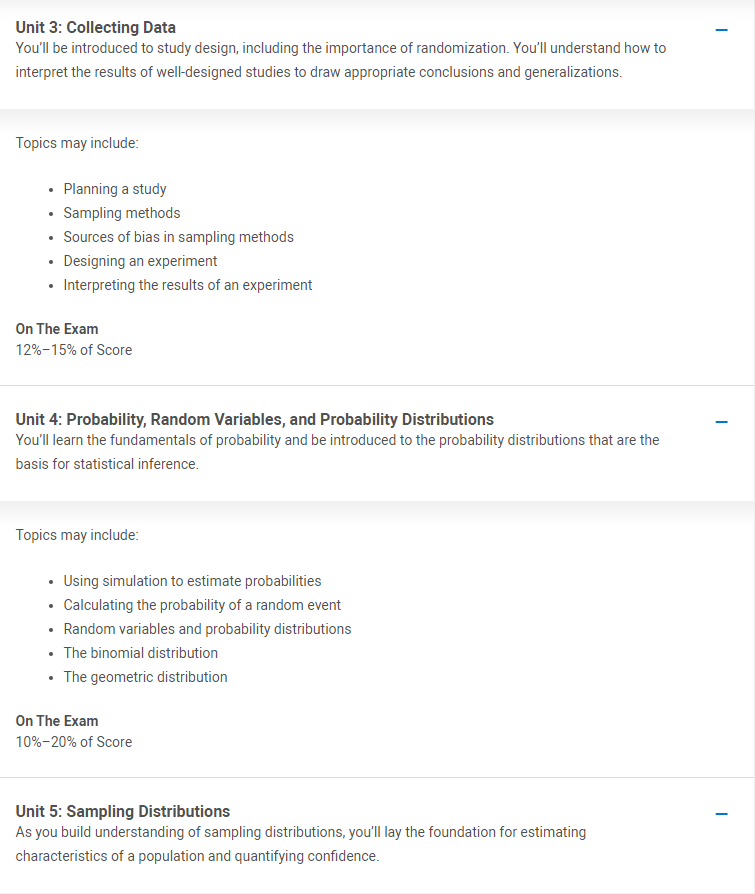Click the 12%–15% of Score text

pos(74,350)
